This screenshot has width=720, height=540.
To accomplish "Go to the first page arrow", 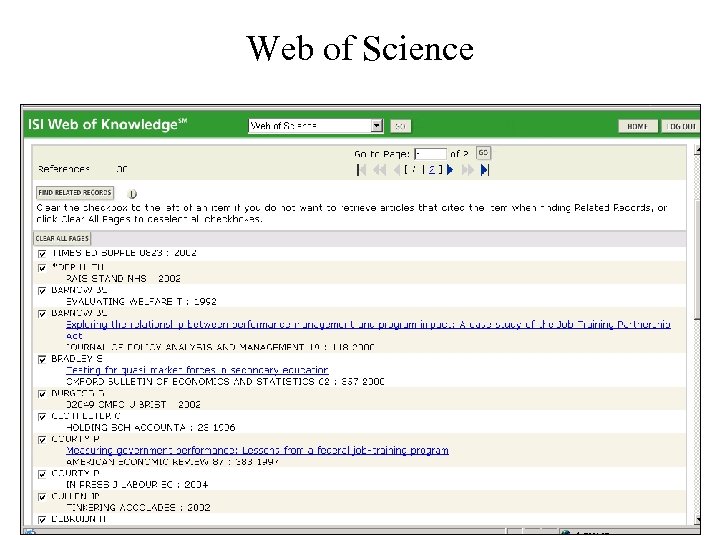I will [x=361, y=170].
